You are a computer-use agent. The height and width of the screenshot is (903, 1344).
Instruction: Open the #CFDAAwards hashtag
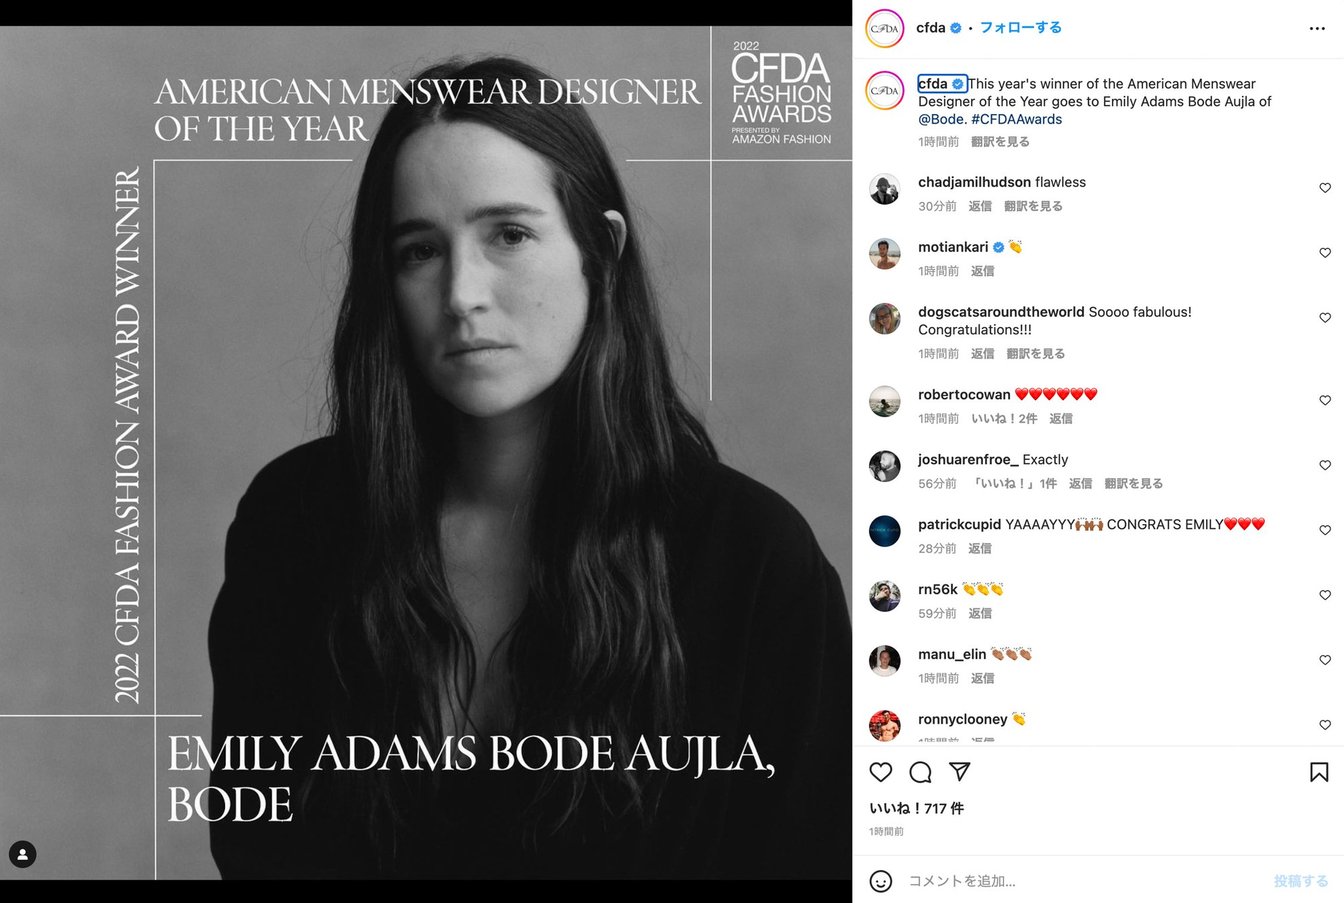click(x=1016, y=119)
